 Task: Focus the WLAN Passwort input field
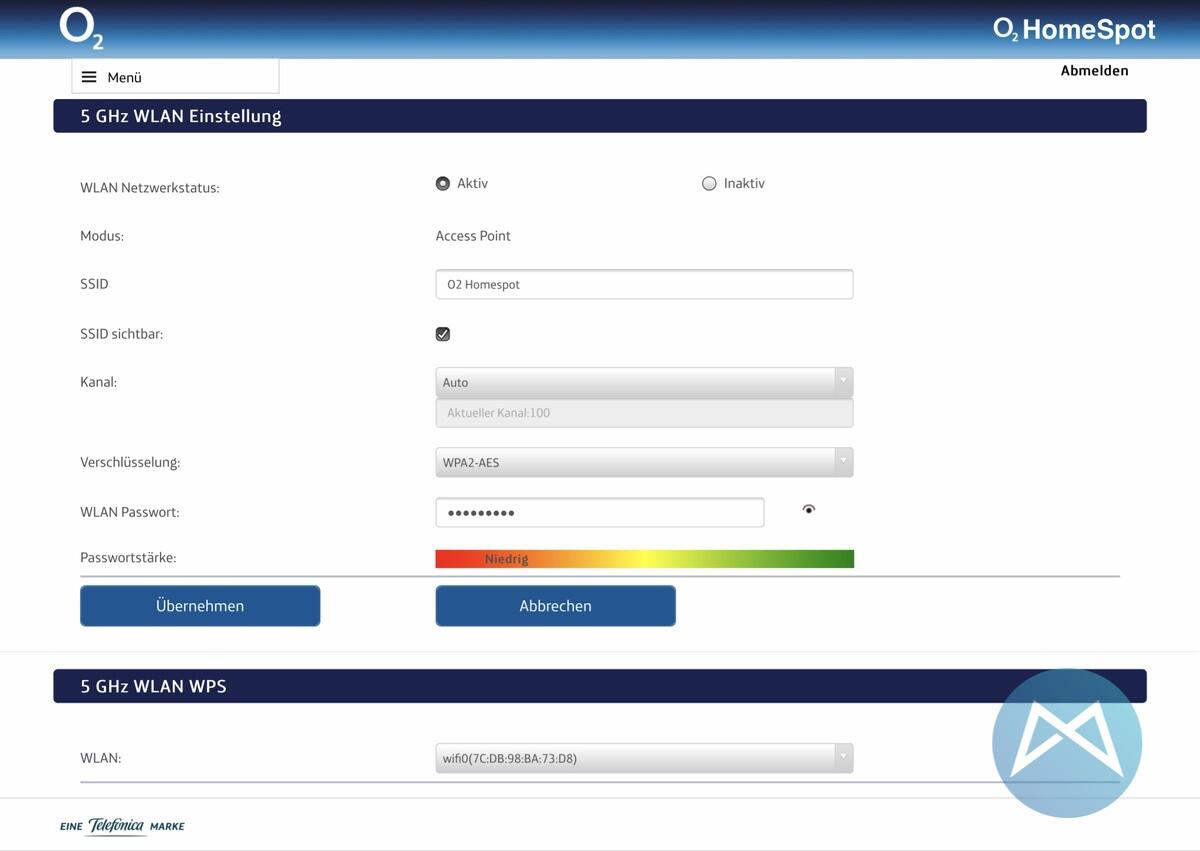point(599,512)
